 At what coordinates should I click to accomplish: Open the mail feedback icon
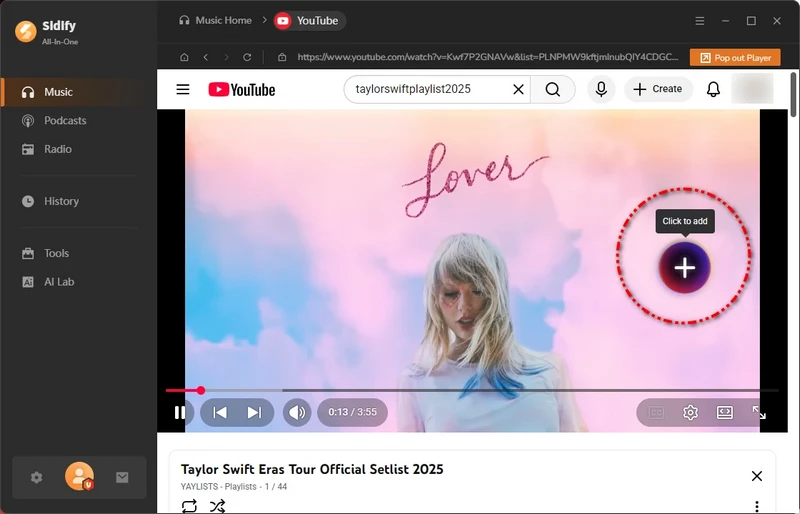(x=122, y=477)
